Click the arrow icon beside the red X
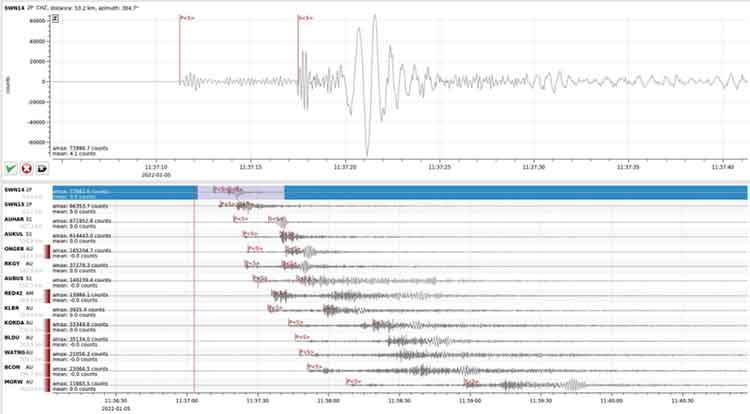 (x=42, y=168)
